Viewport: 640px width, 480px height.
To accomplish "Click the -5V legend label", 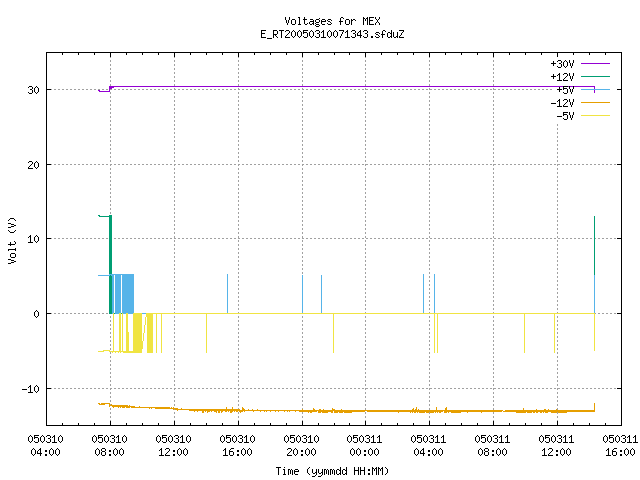I will (x=565, y=116).
